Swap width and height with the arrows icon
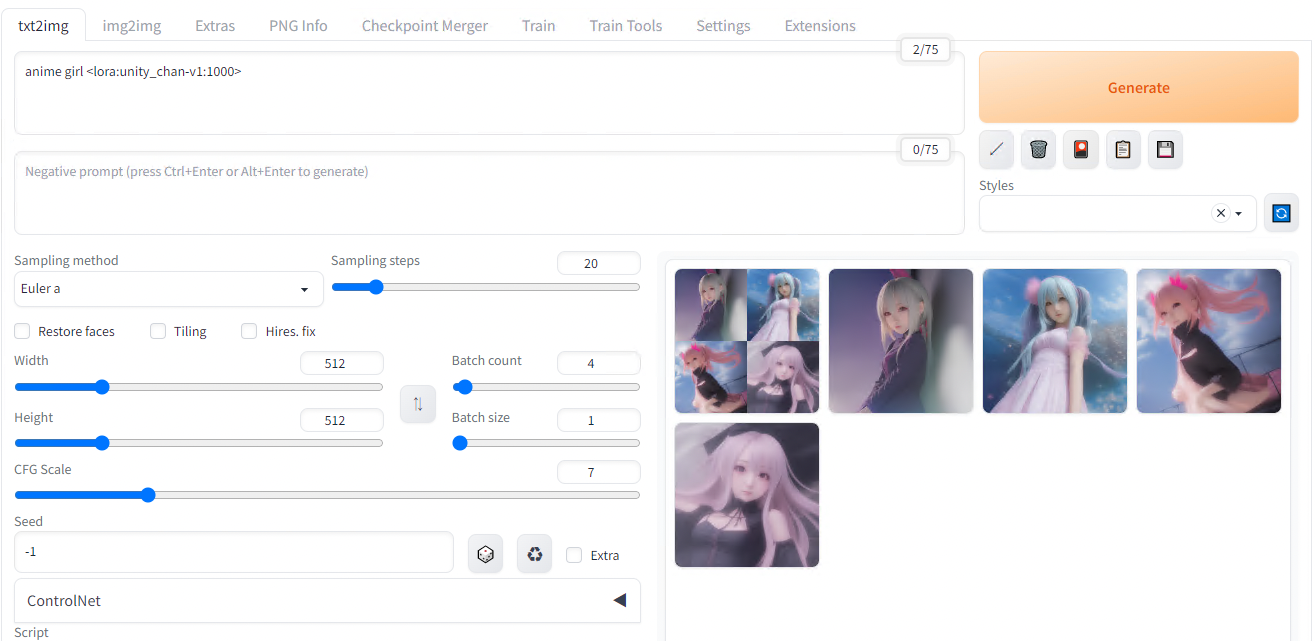The height and width of the screenshot is (641, 1315). (418, 404)
